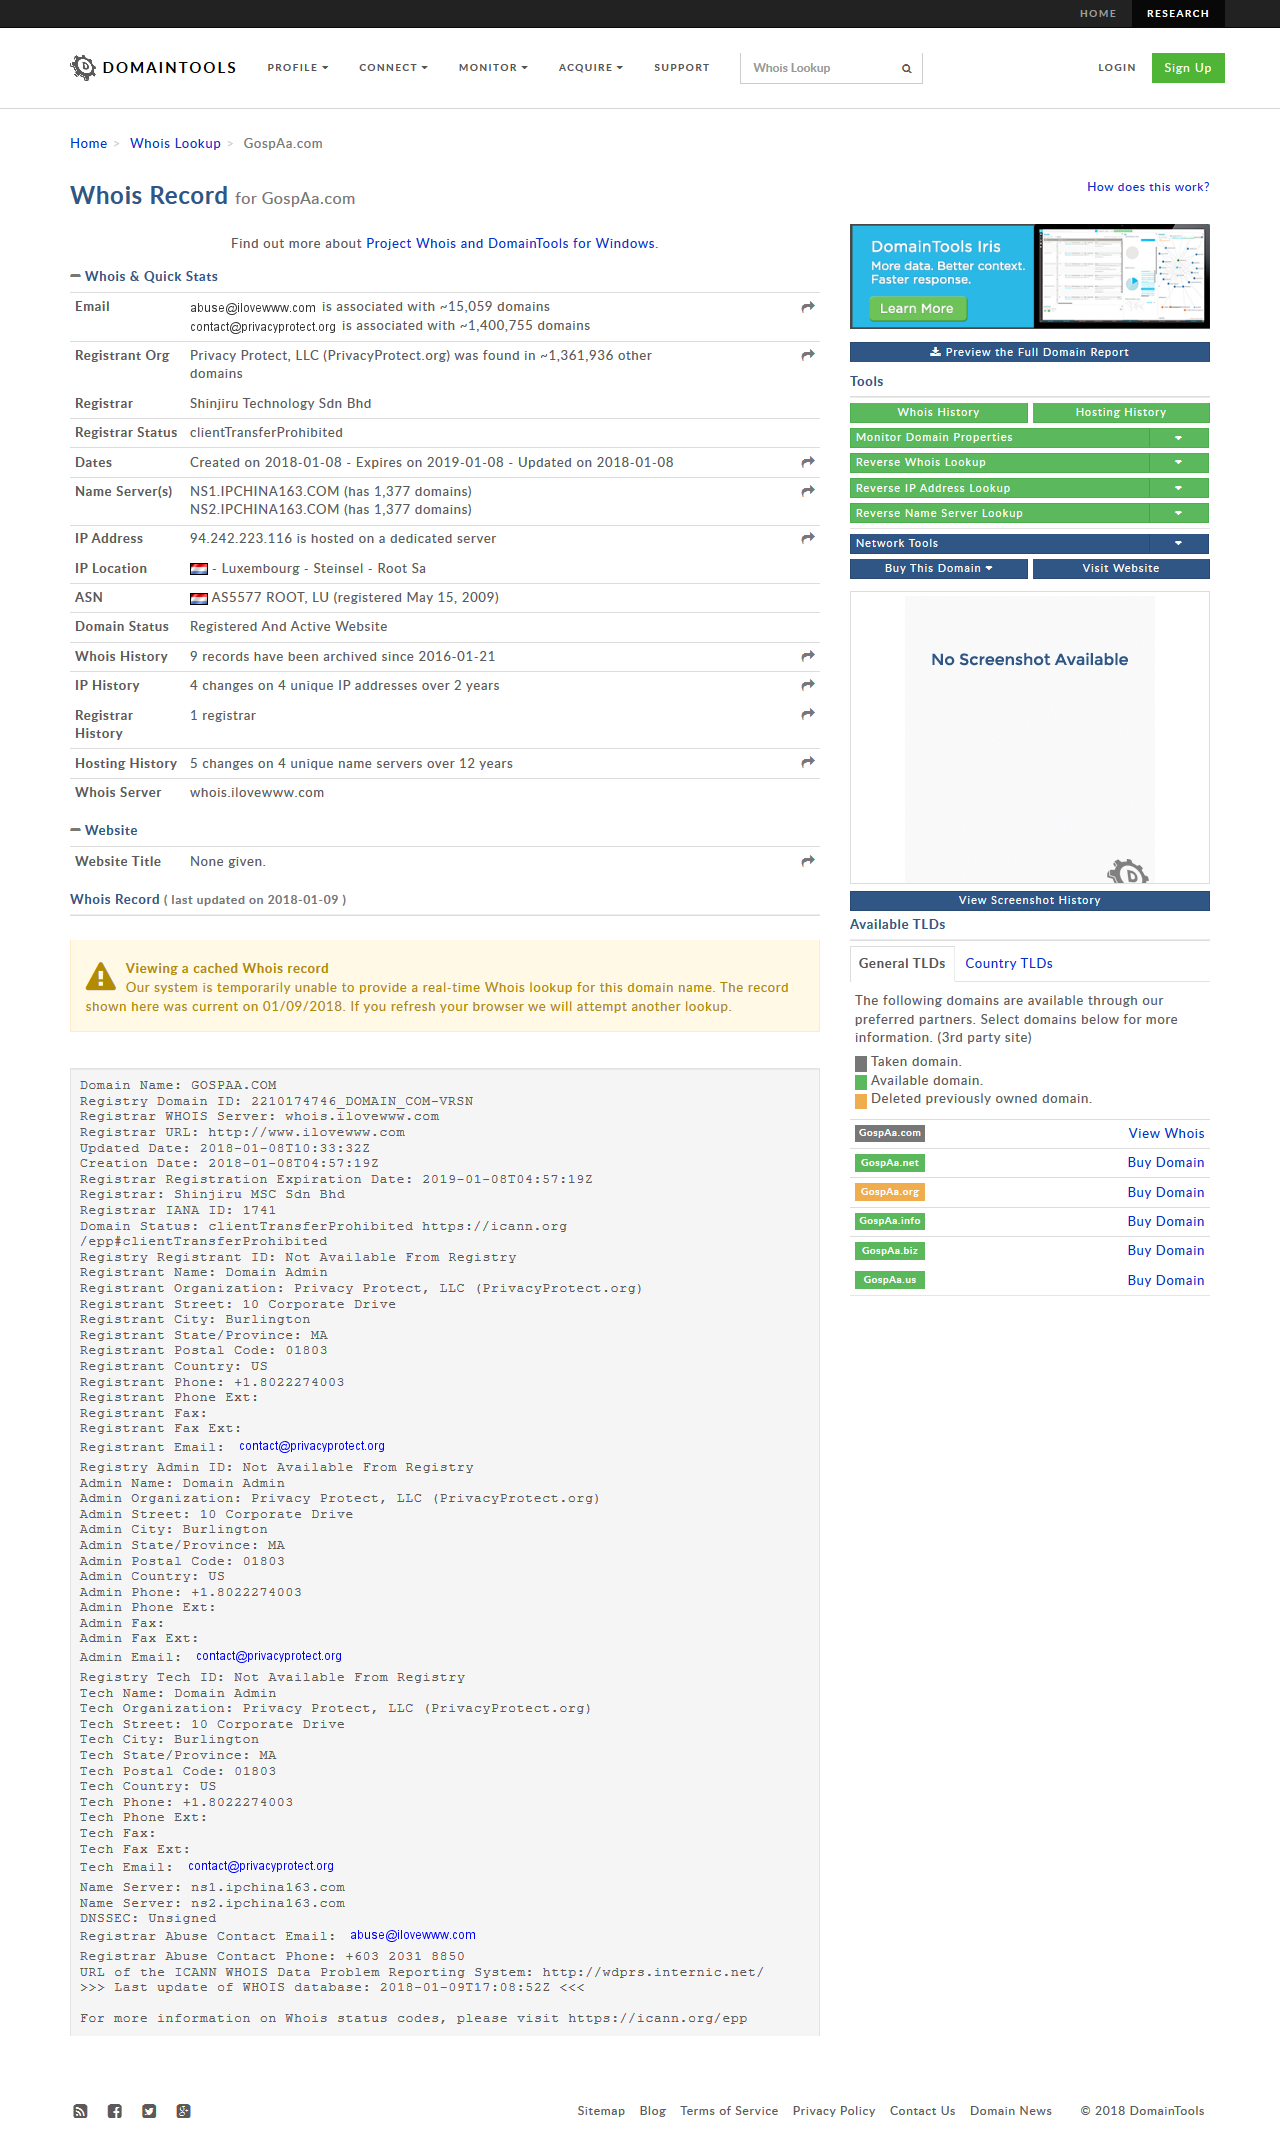This screenshot has width=1280, height=2137.
Task: Click the Sign Up button
Action: (1188, 68)
